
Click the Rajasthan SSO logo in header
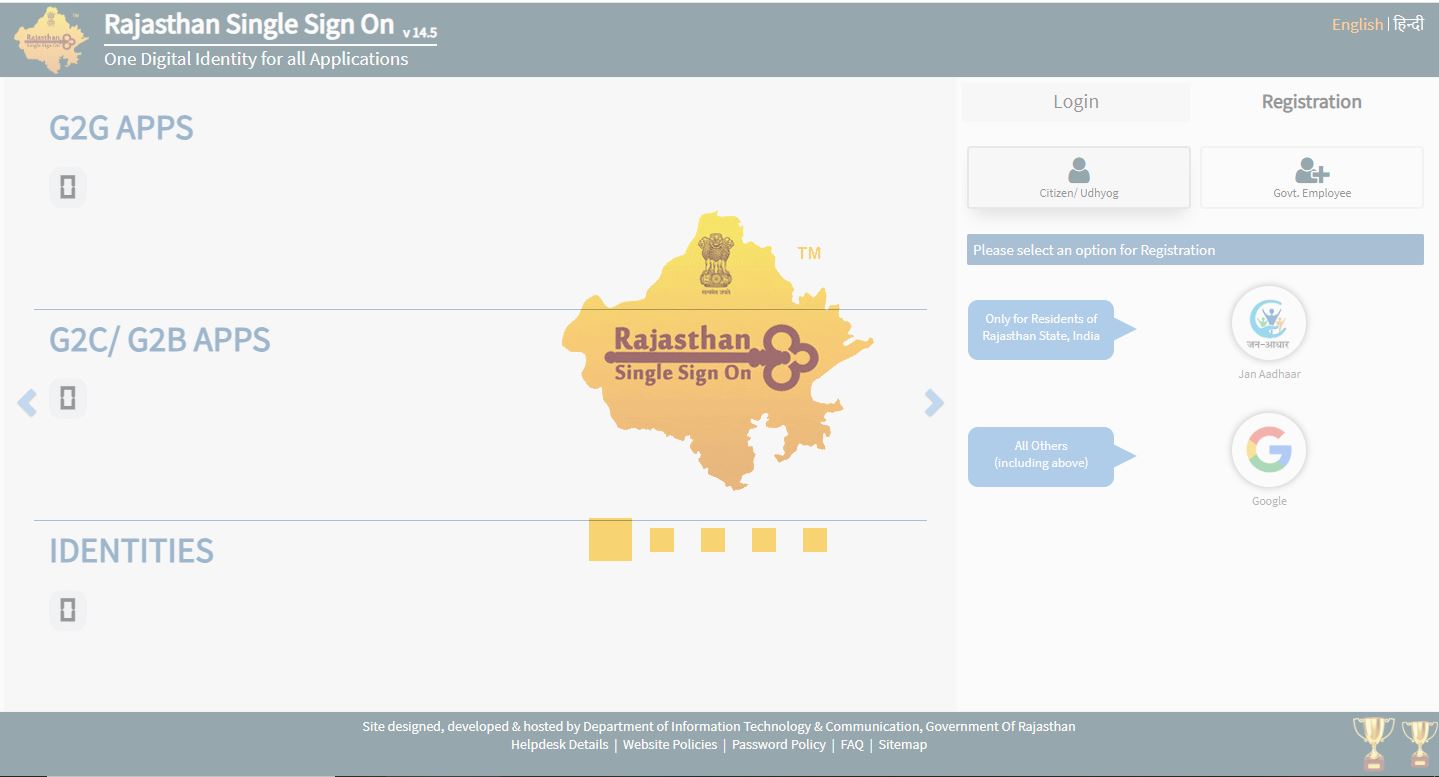(x=50, y=40)
